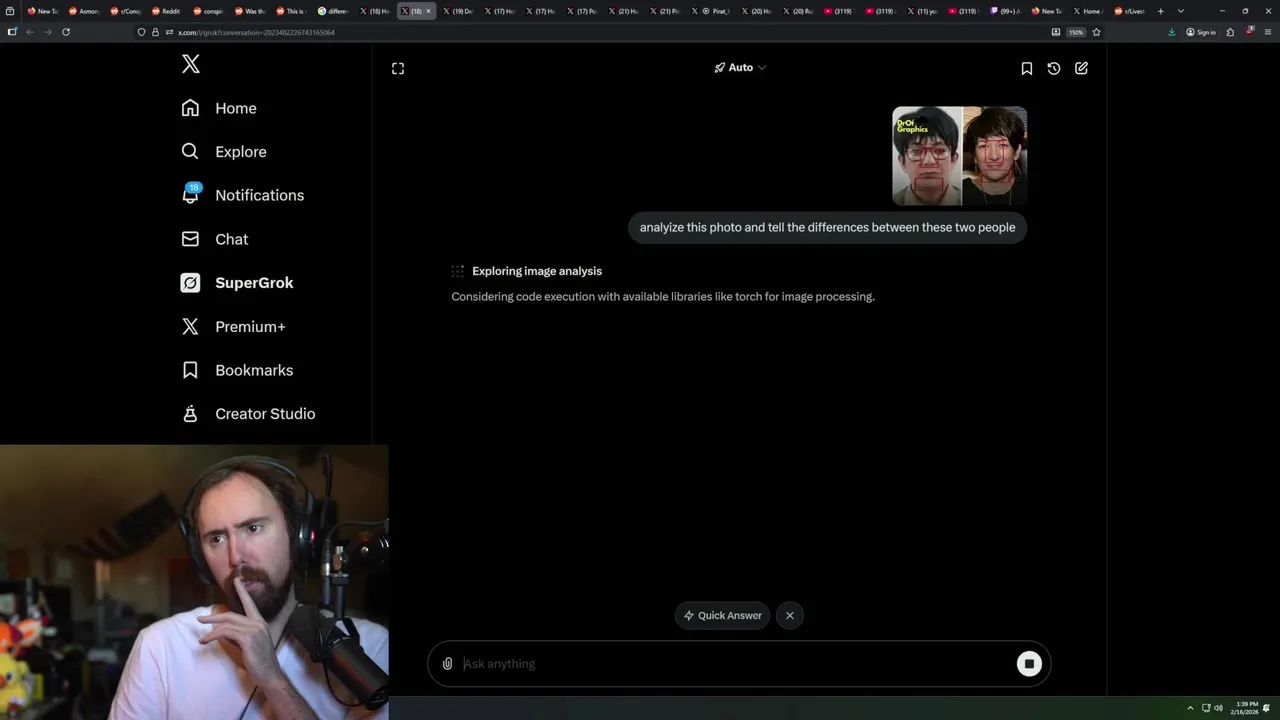The image size is (1280, 720).
Task: Open the list all tabs dropdown
Action: 1181,11
